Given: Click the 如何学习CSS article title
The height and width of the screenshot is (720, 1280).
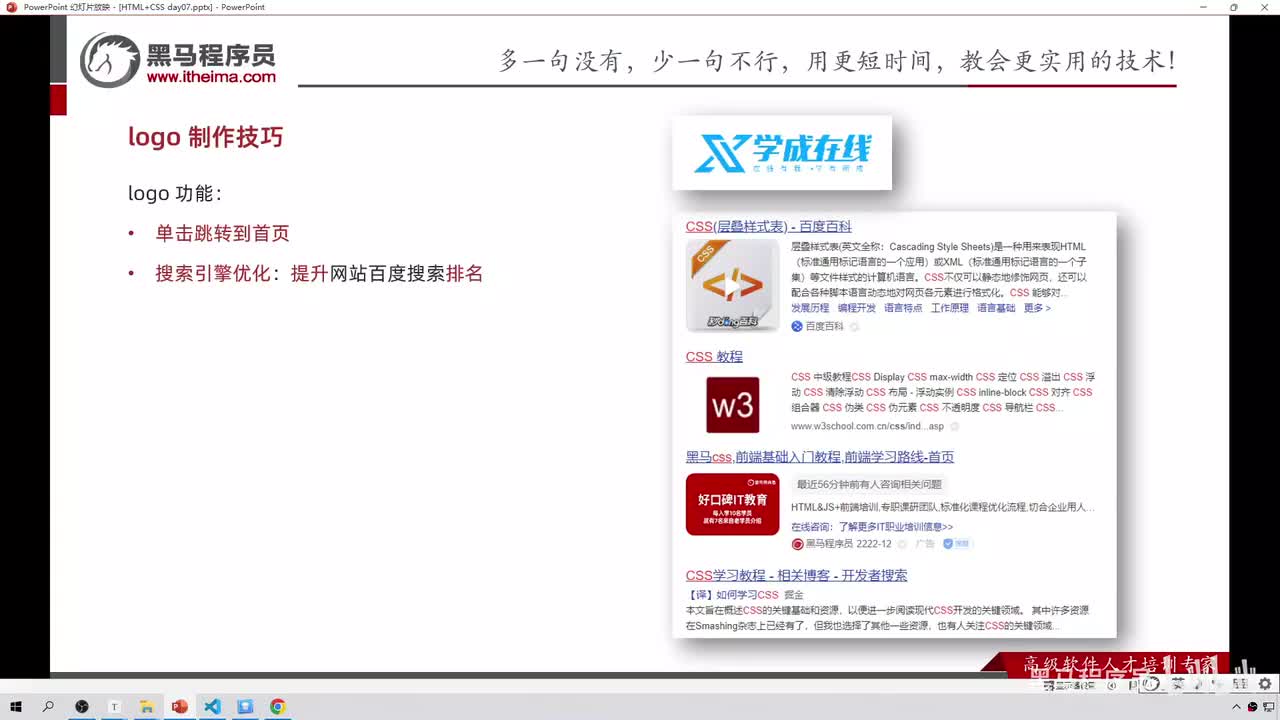Looking at the screenshot, I should [734, 594].
